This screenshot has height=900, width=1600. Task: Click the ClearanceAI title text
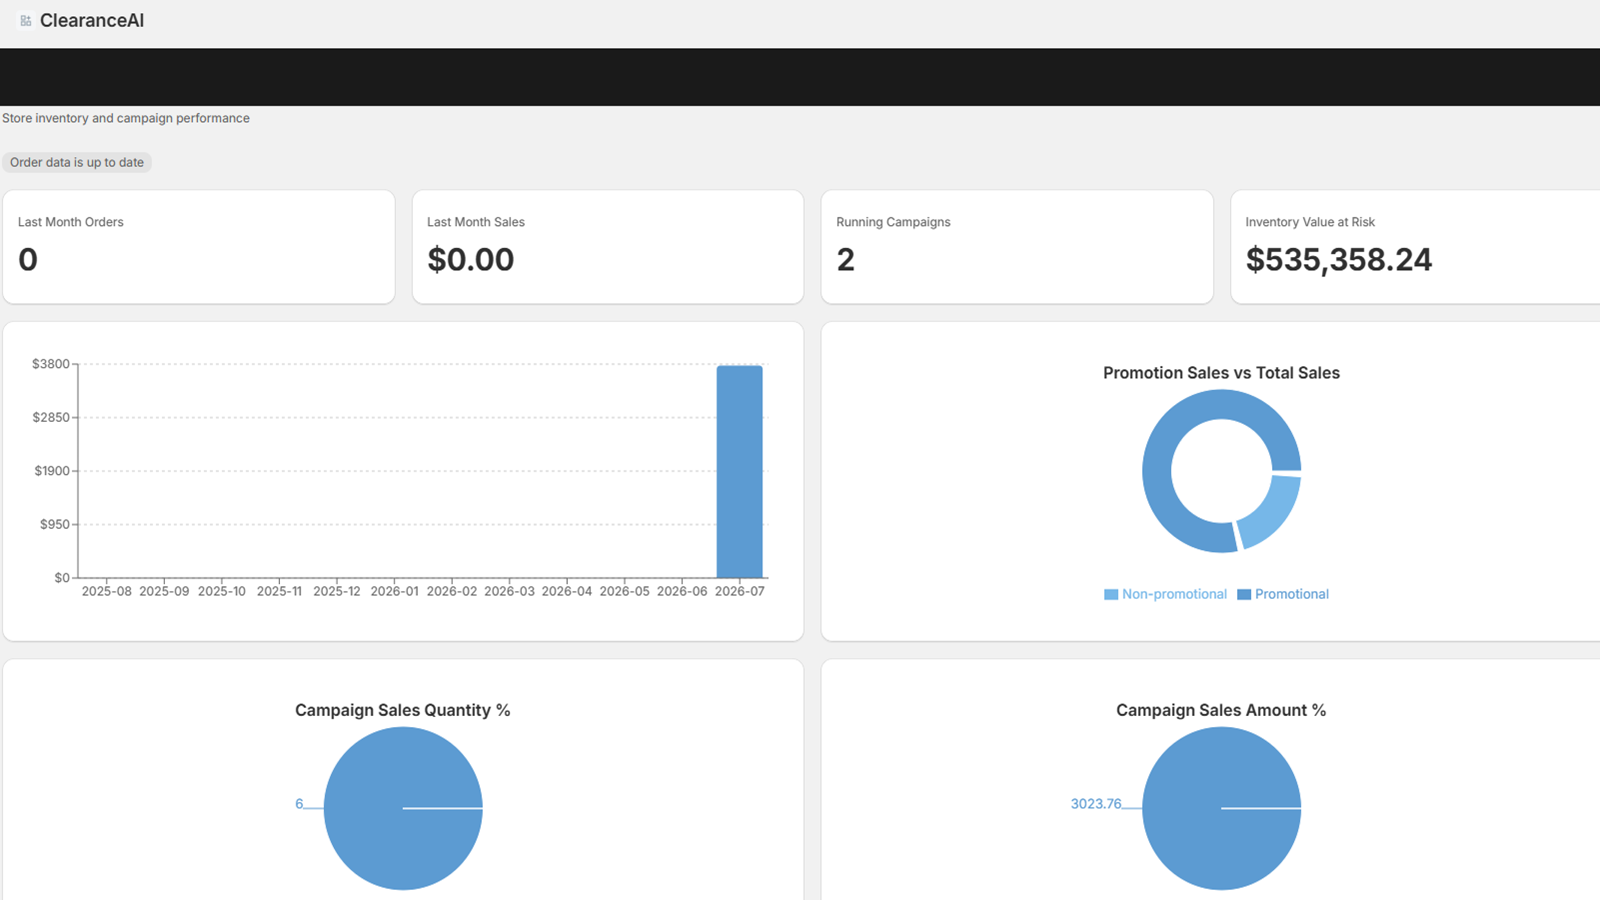point(92,21)
